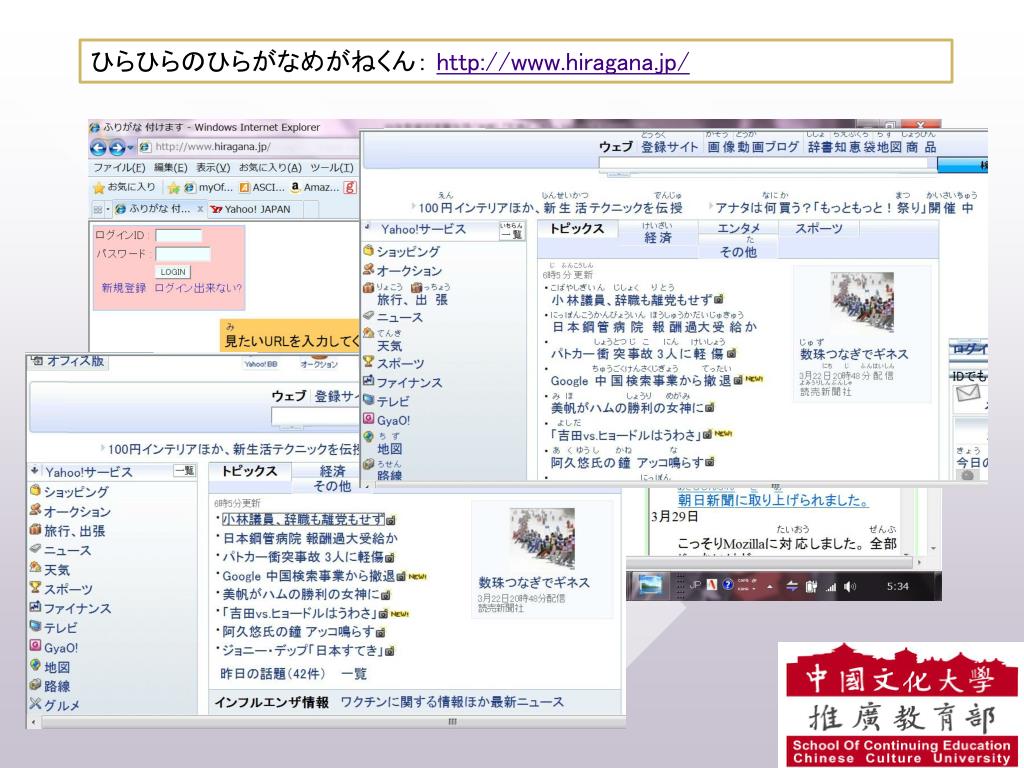Open the ツール(T) menu in Internet Explorer
Viewport: 1024px width, 768px height.
(332, 168)
